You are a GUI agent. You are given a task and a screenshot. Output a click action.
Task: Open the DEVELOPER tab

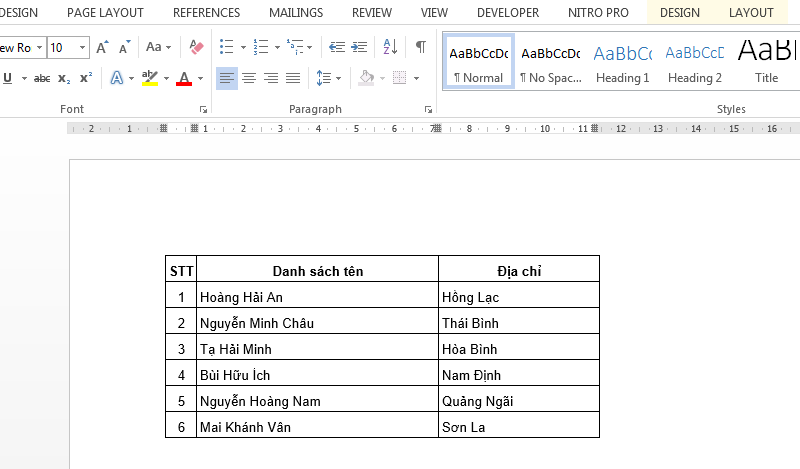click(x=508, y=13)
